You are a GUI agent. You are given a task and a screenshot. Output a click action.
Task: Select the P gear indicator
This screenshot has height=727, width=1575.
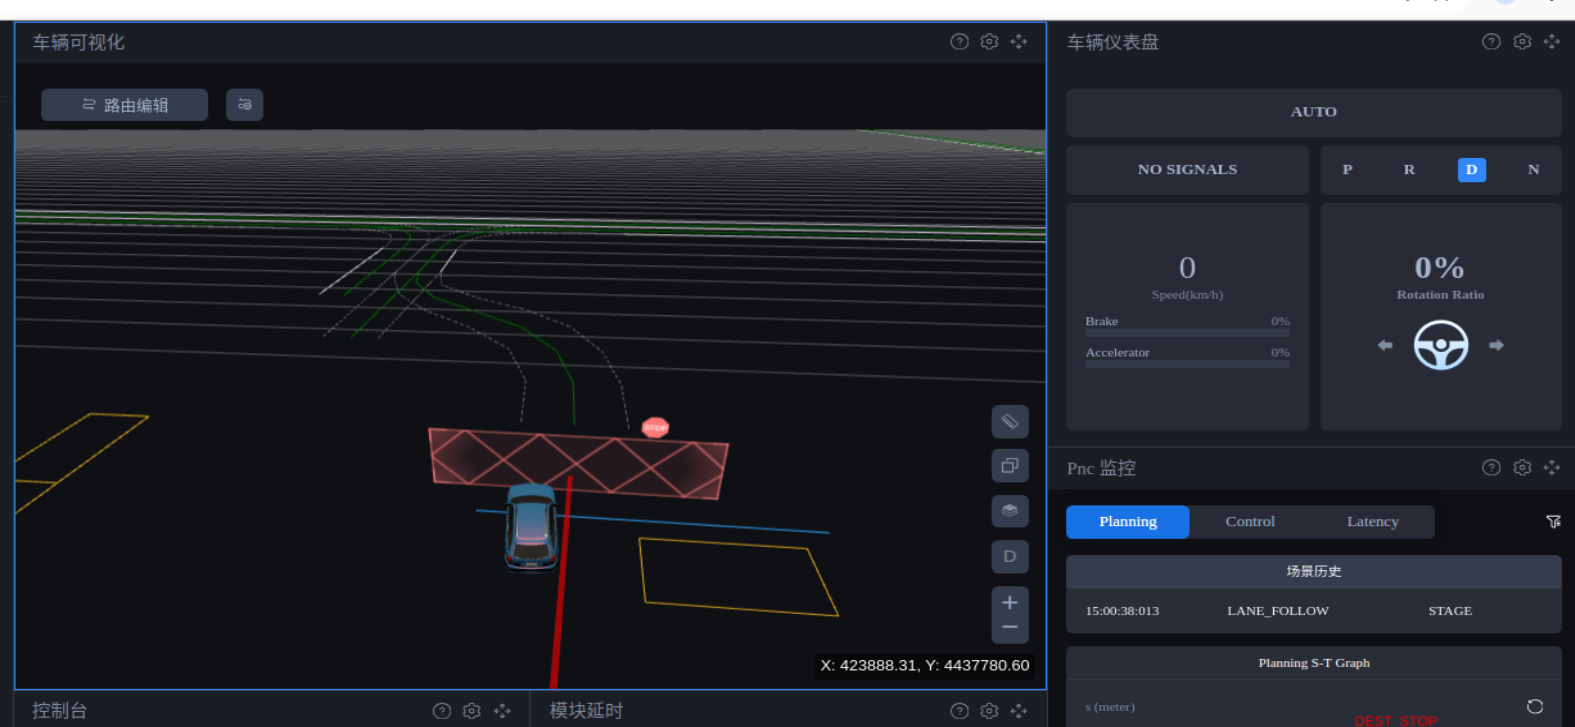coord(1347,170)
